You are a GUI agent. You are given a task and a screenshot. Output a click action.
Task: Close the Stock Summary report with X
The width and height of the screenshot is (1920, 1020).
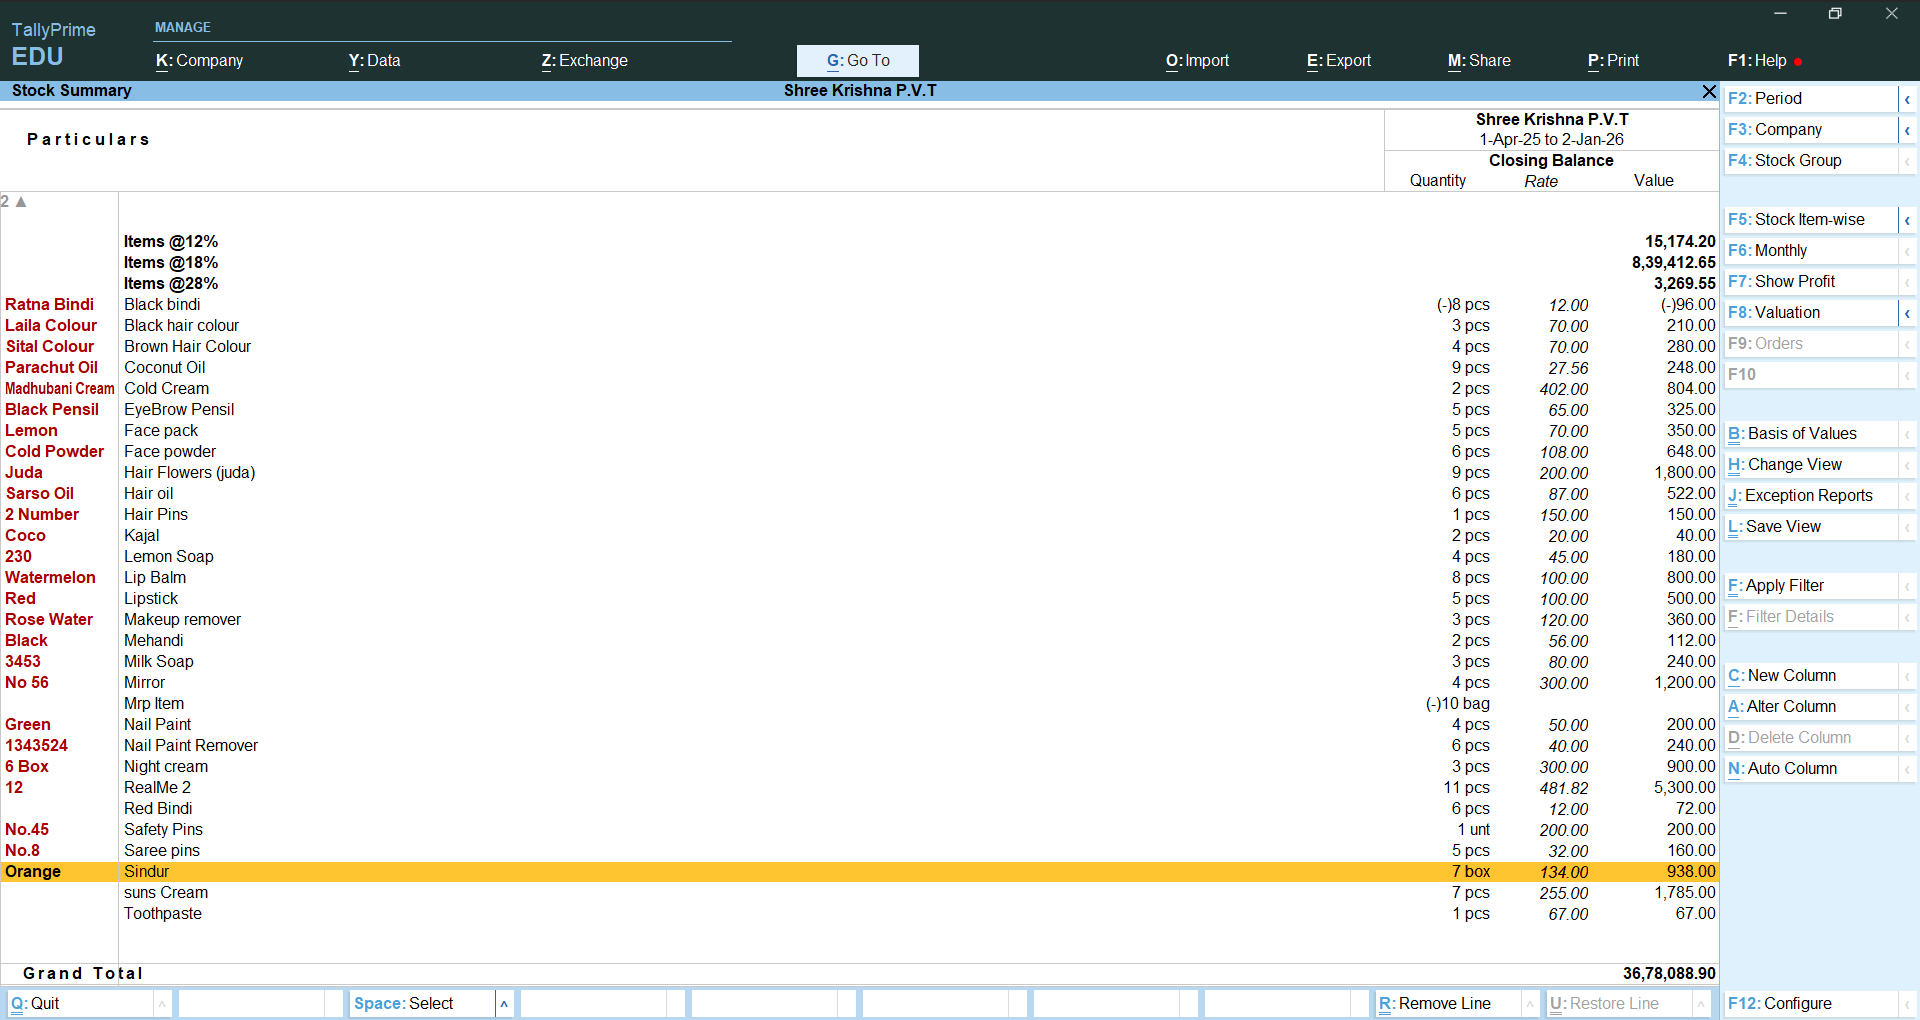[1708, 91]
